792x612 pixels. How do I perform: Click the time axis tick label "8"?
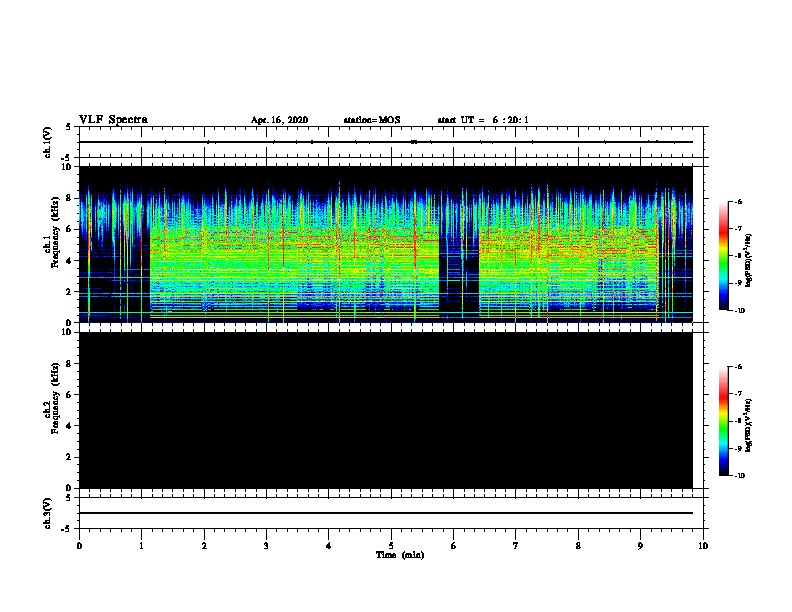point(578,546)
